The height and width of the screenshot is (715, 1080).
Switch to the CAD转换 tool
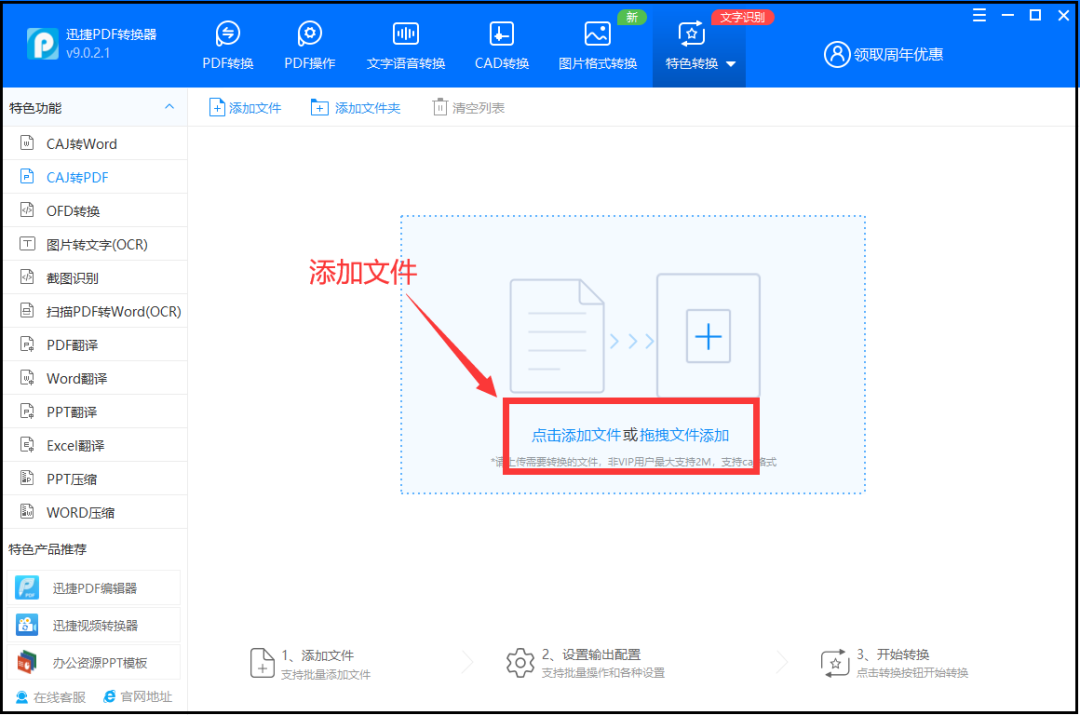(x=501, y=35)
